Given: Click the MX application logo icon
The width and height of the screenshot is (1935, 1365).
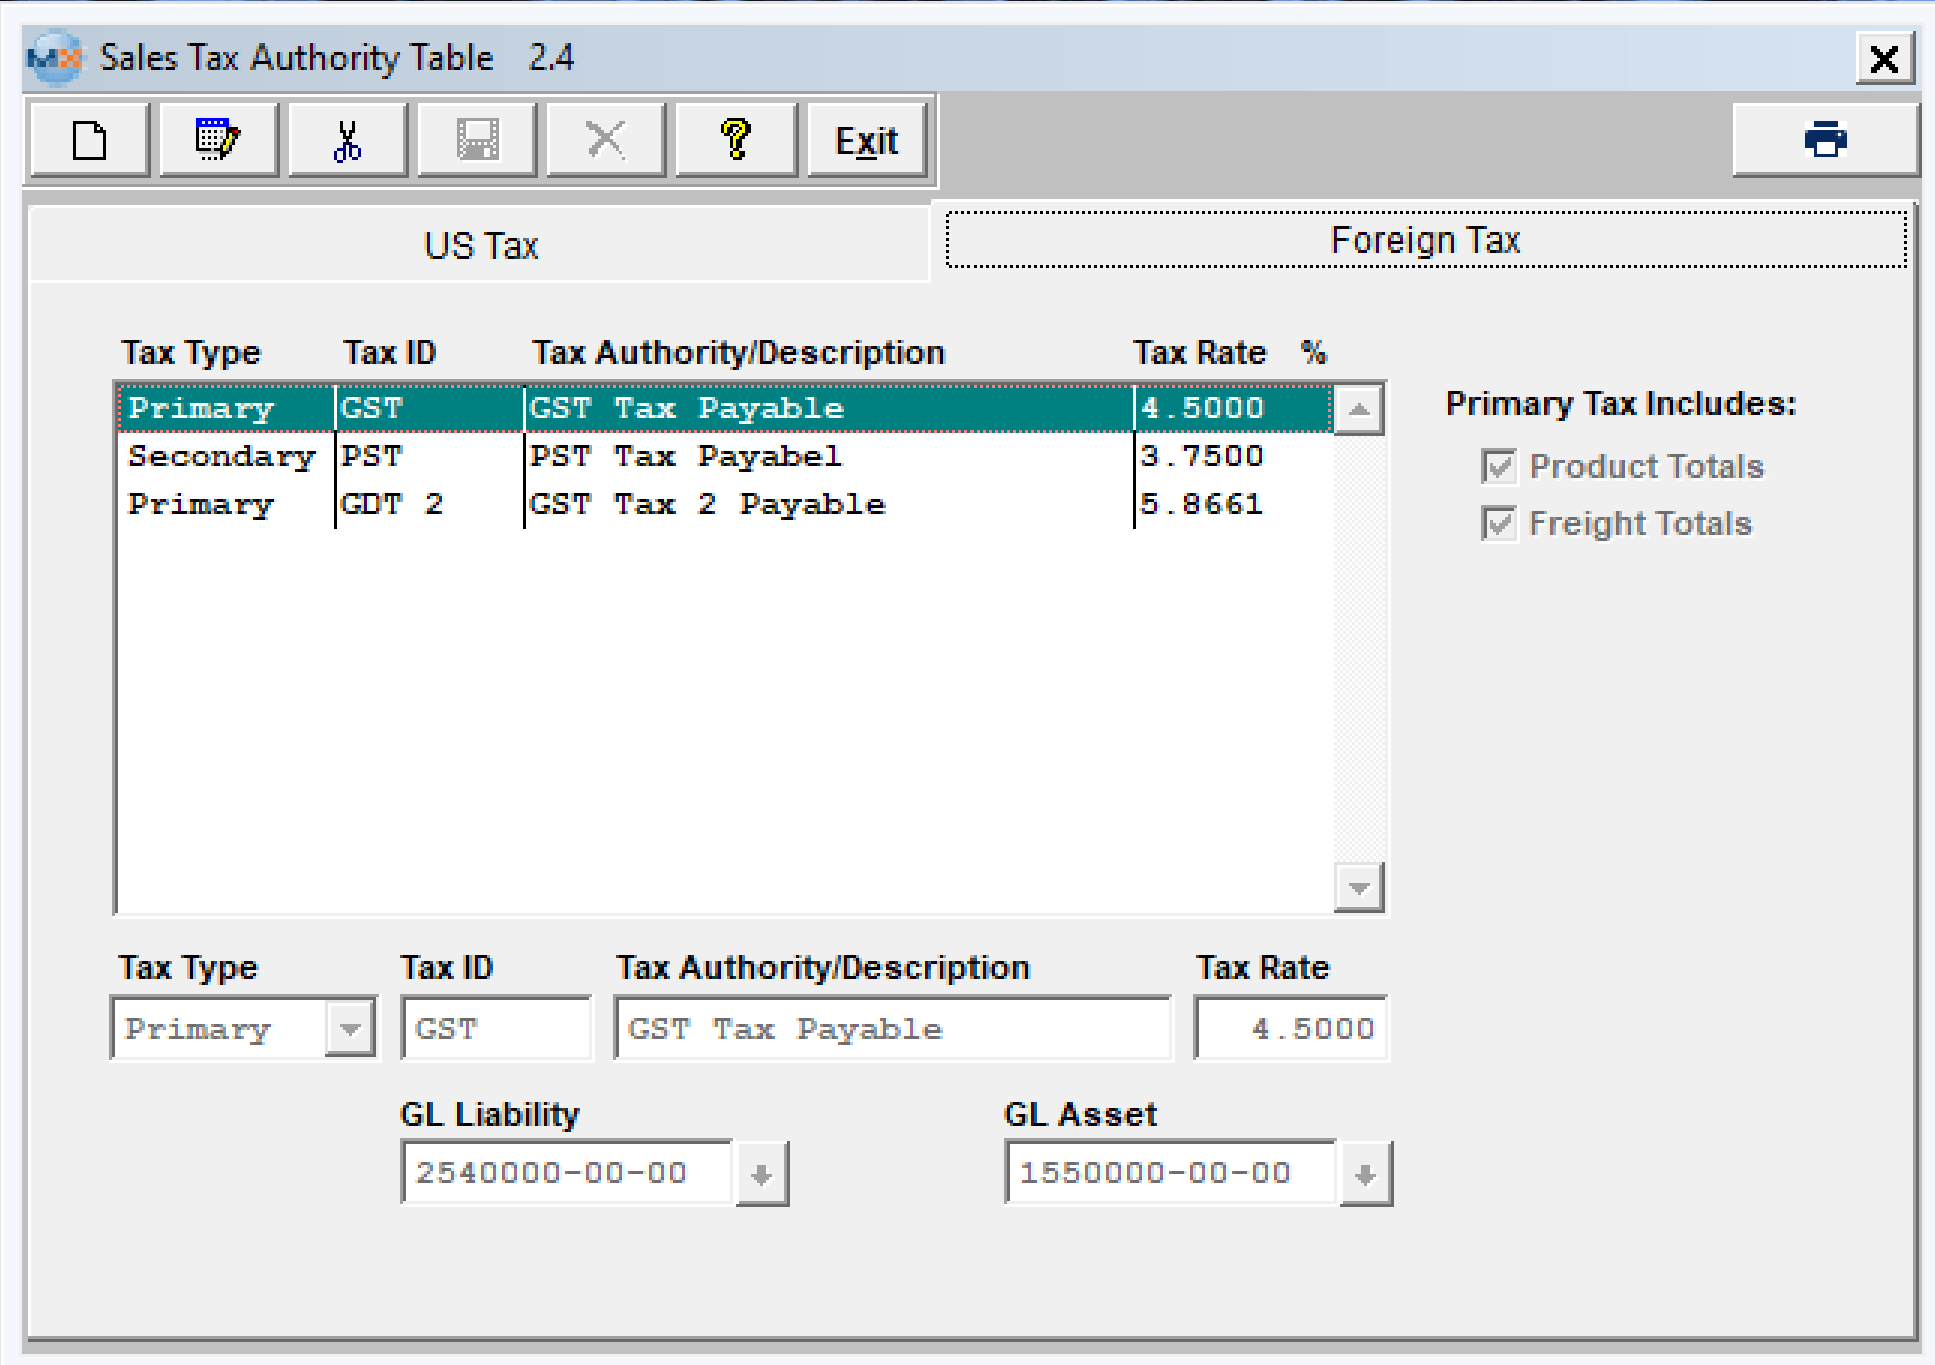Looking at the screenshot, I should [55, 58].
